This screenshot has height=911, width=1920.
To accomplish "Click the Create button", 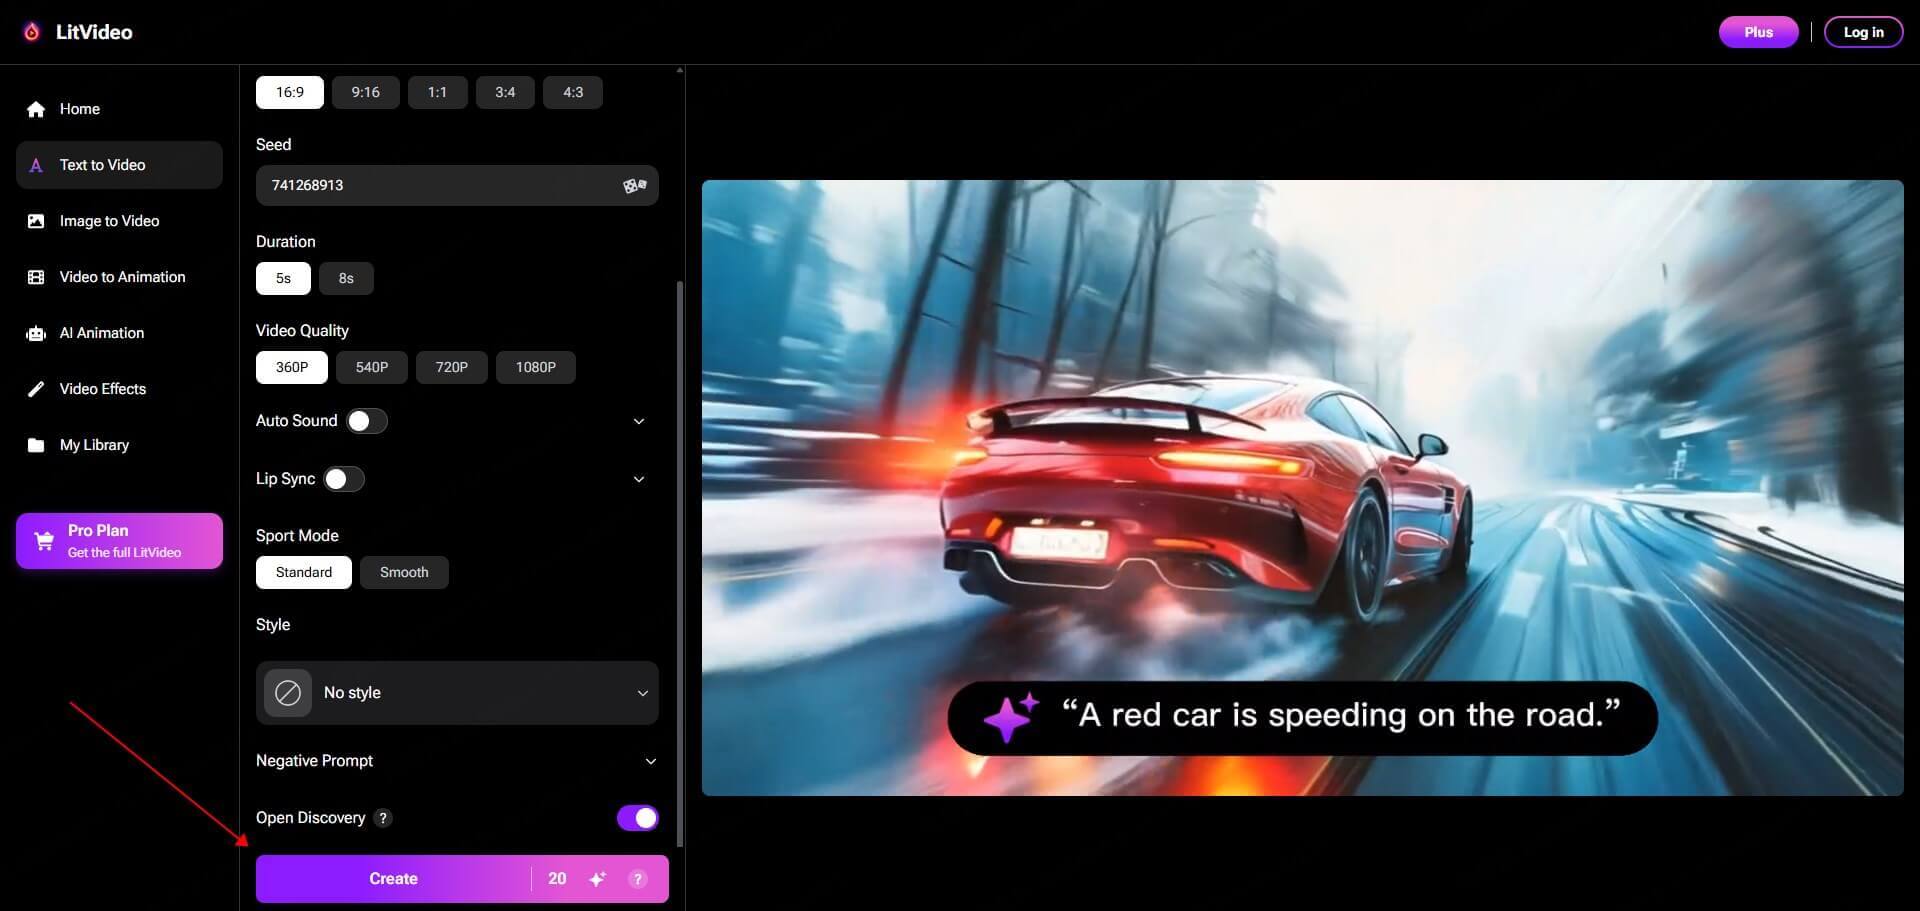I will tap(393, 878).
